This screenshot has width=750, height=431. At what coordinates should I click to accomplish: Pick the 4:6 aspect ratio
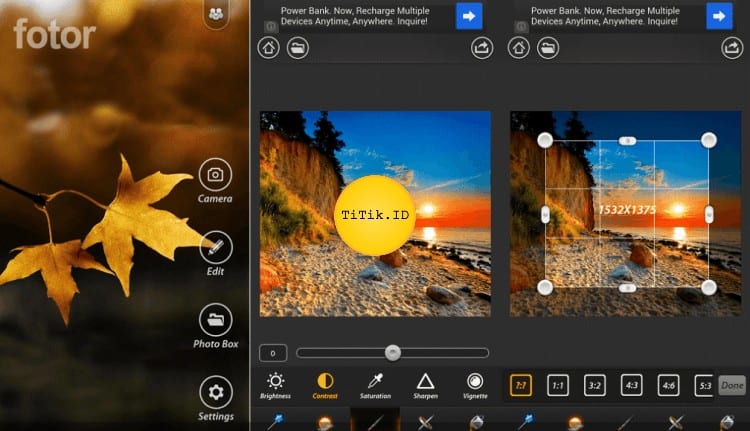pos(668,385)
